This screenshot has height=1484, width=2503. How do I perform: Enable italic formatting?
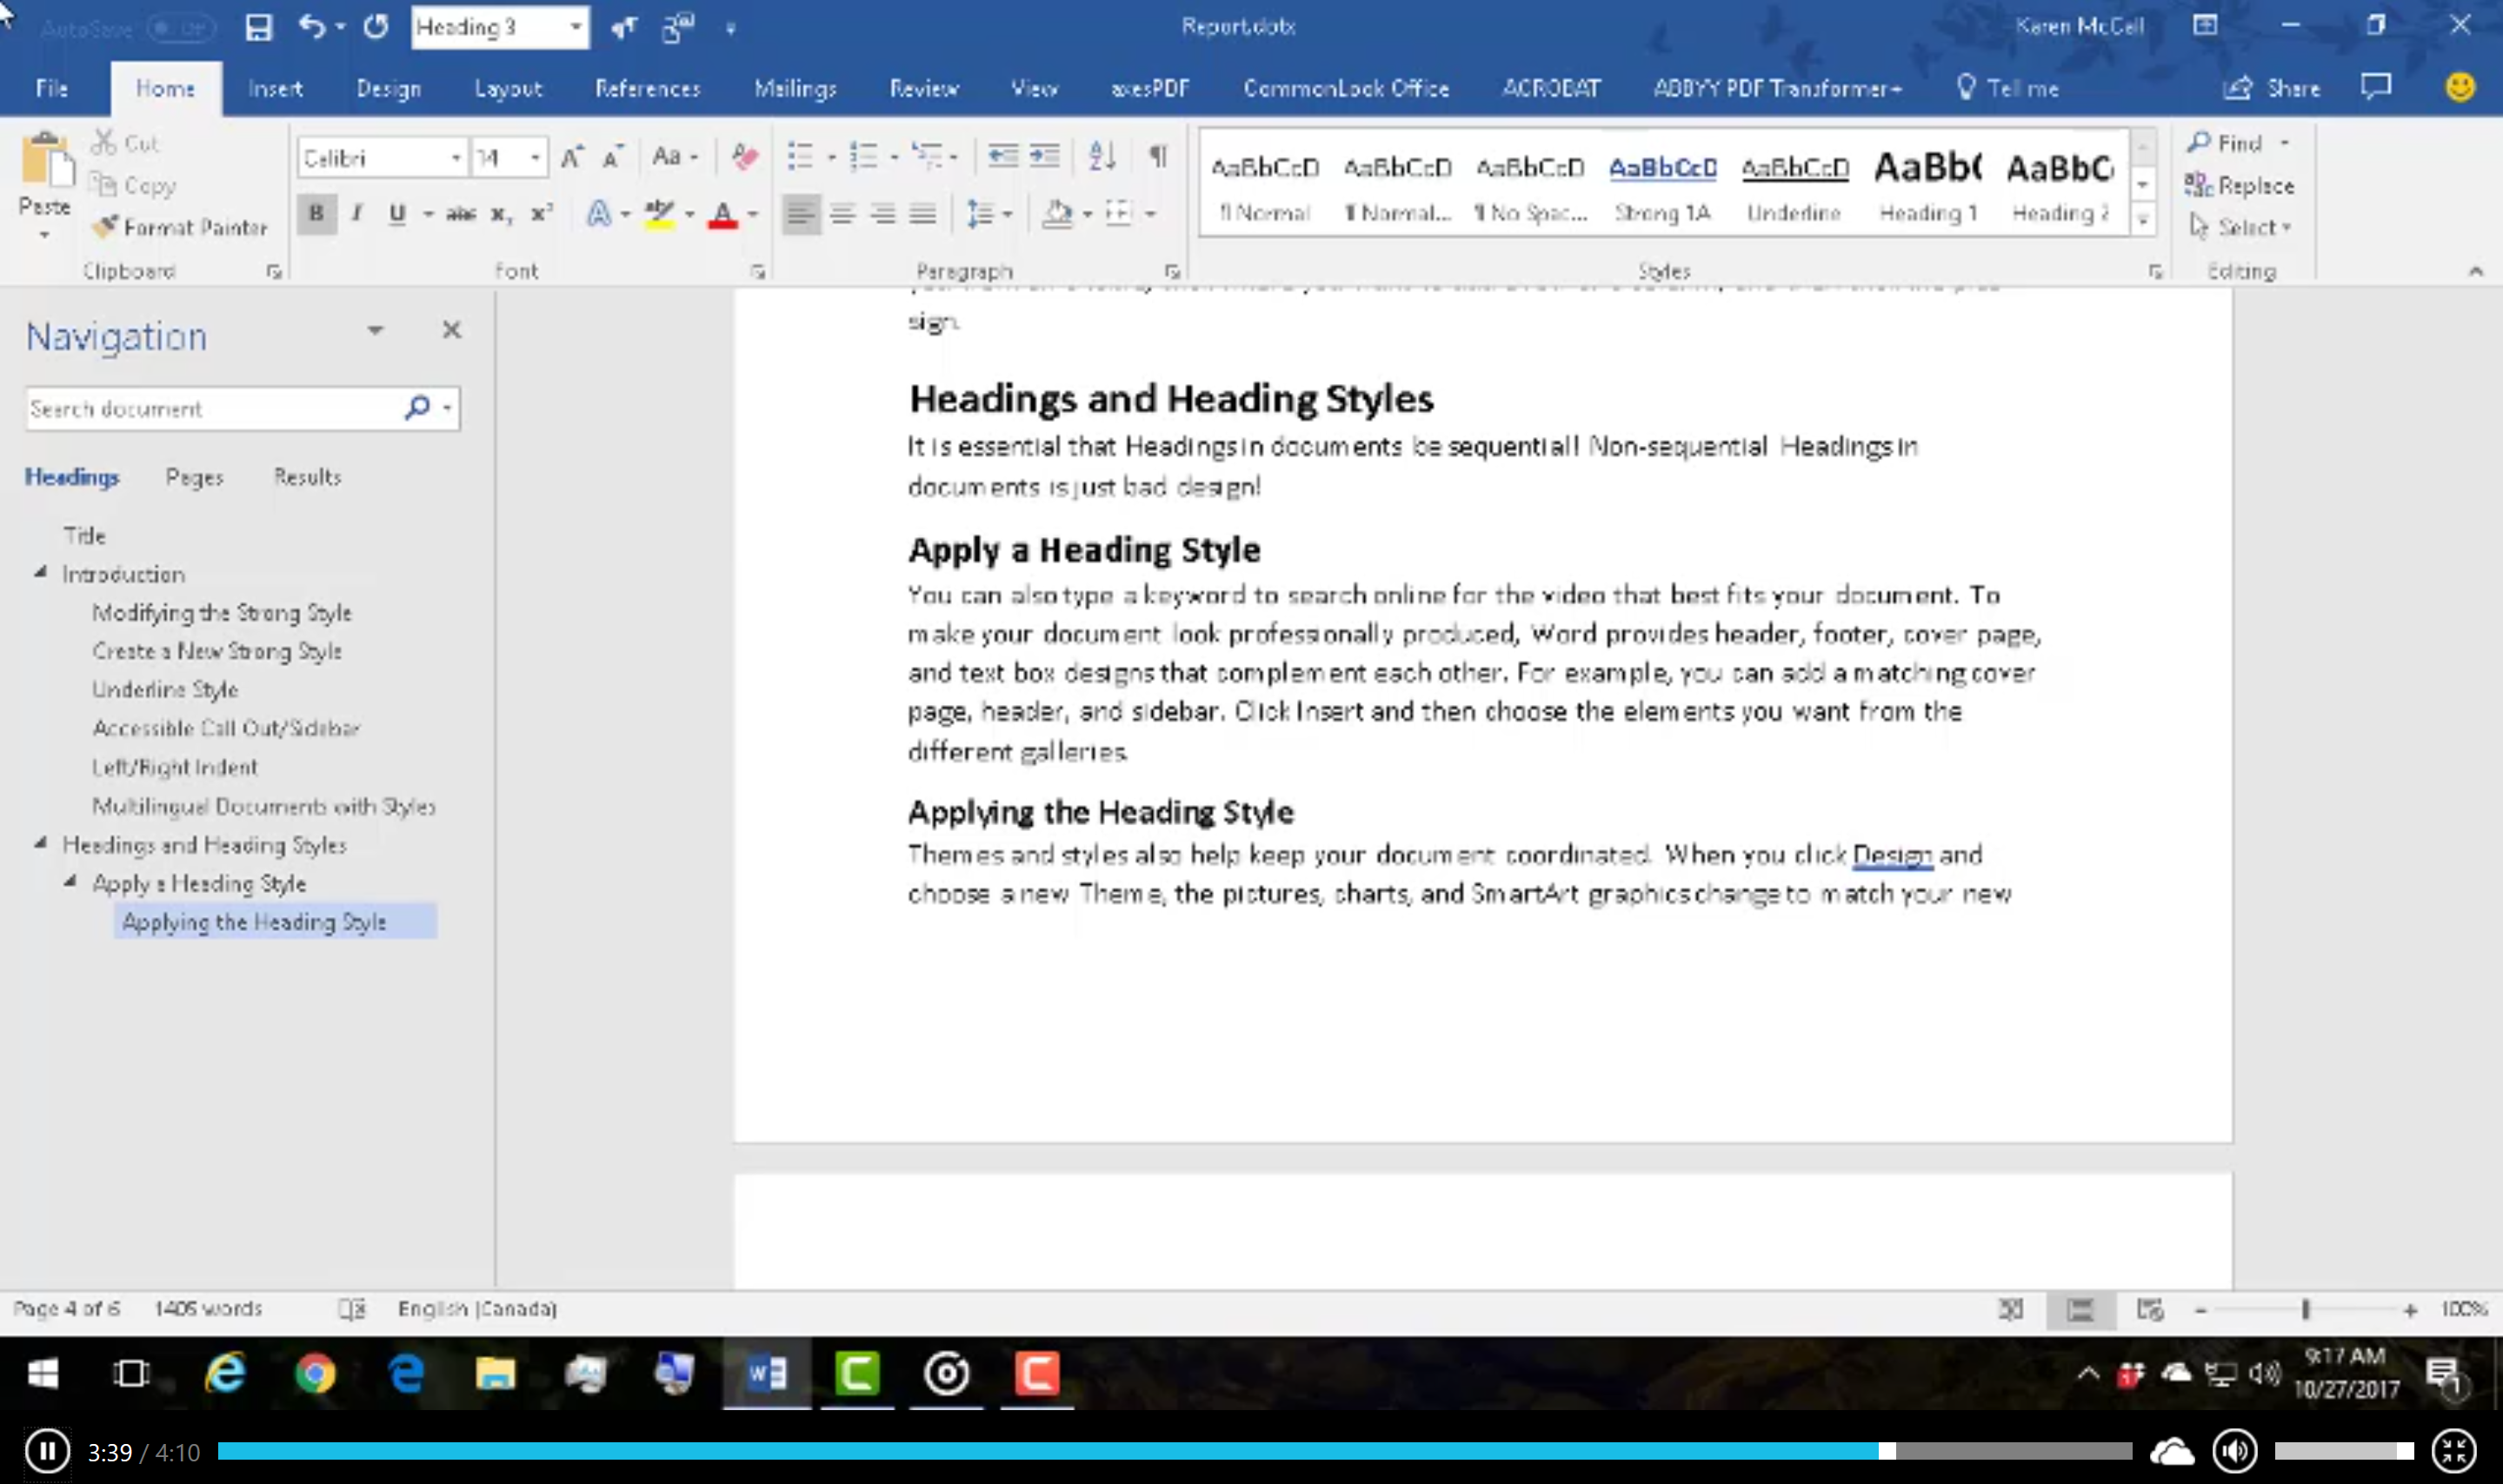[356, 213]
